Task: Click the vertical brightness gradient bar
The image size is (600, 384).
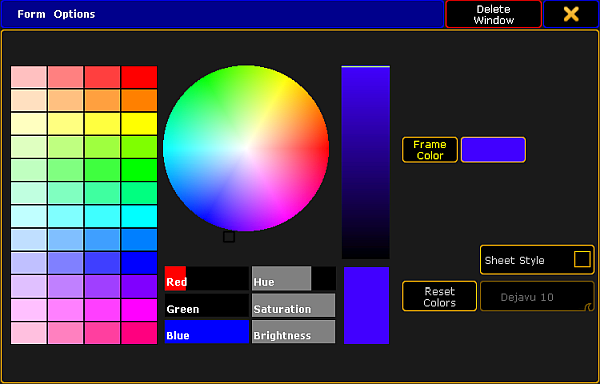Action: [x=365, y=163]
